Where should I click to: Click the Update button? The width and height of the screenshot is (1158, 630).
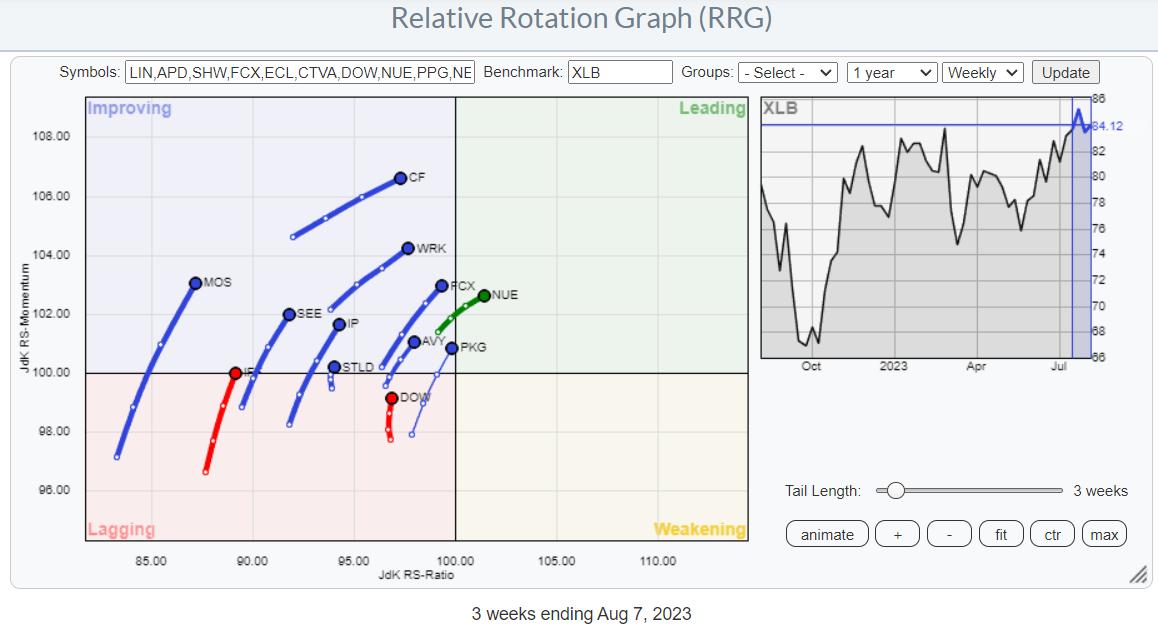click(1066, 73)
